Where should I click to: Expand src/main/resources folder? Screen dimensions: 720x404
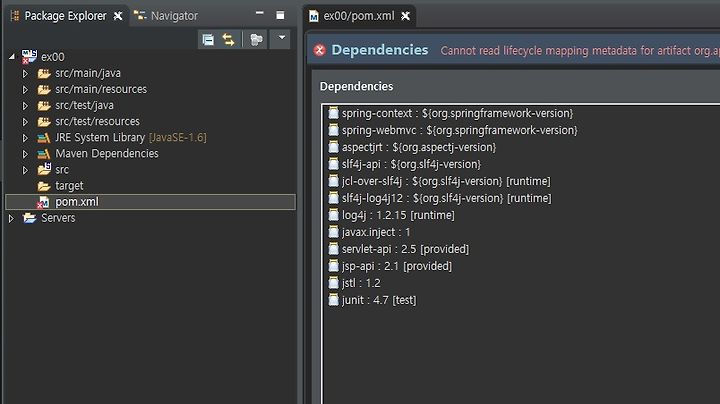pos(25,90)
